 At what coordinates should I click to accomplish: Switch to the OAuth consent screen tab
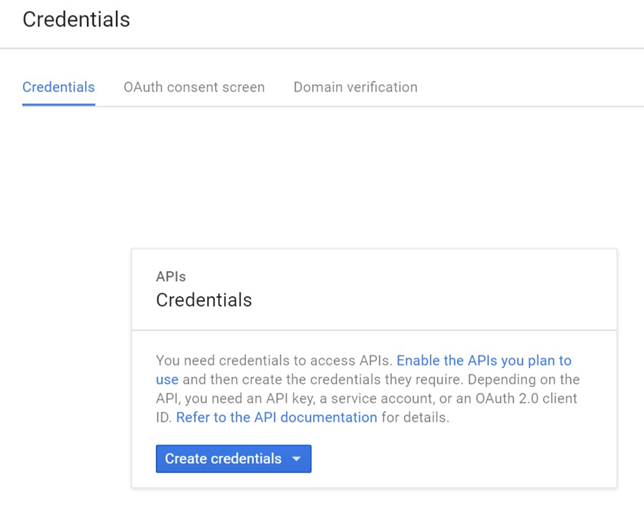click(194, 87)
